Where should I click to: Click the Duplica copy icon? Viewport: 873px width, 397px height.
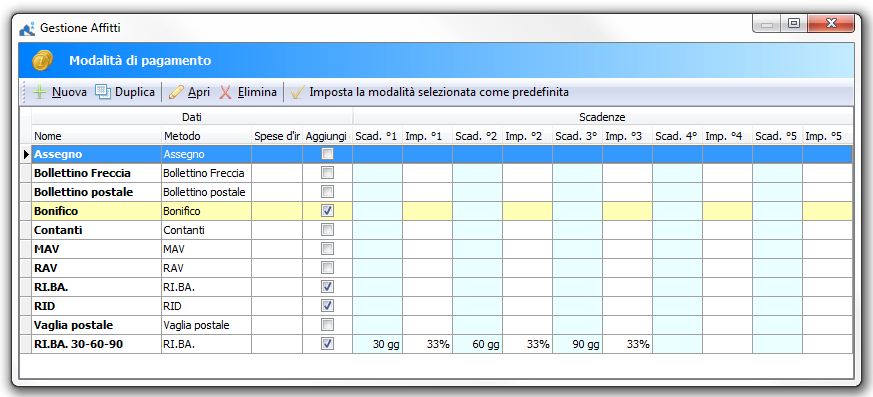click(103, 92)
